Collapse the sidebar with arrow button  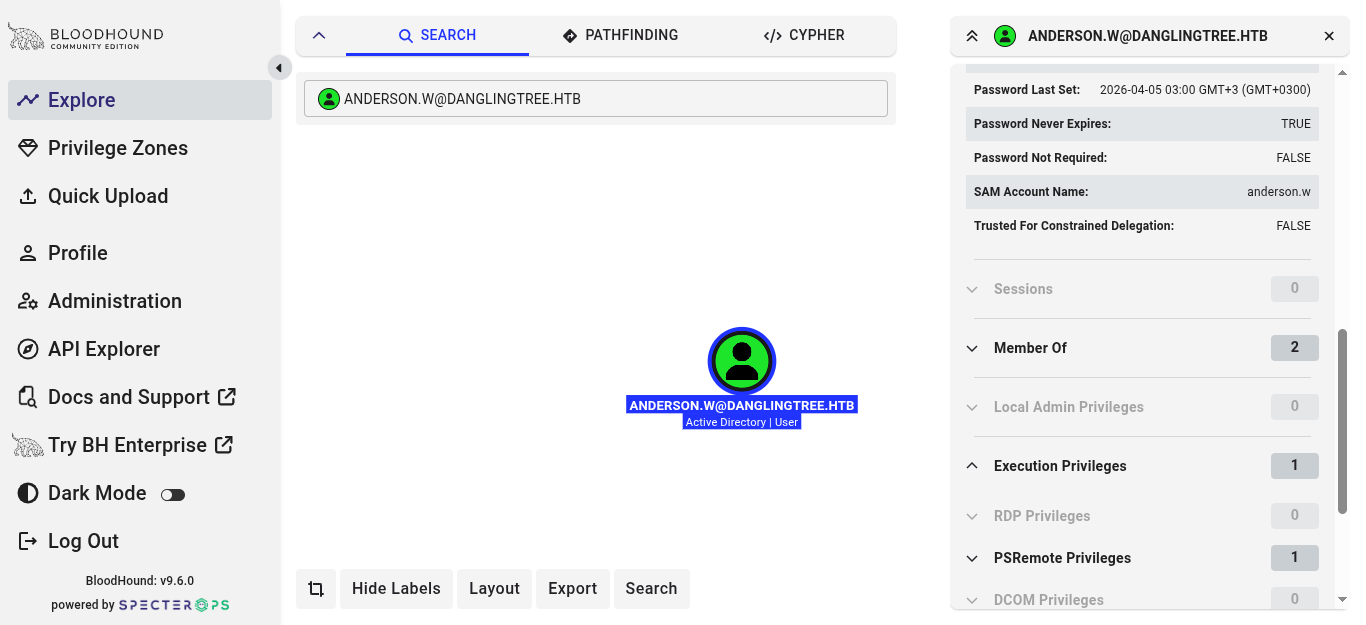(279, 68)
